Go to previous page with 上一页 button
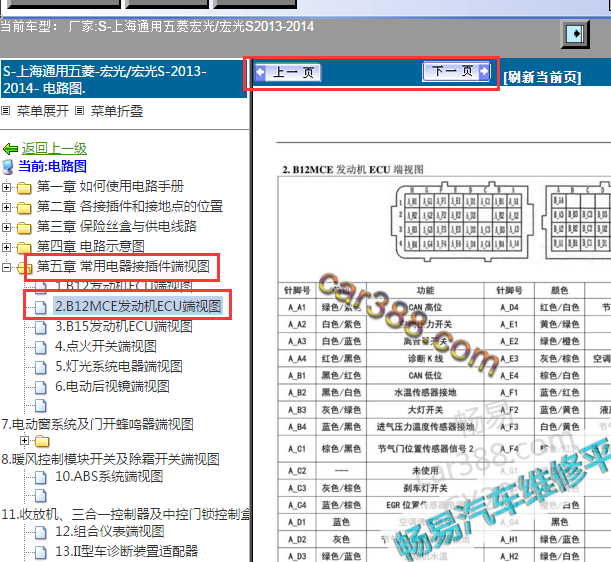Screen dimensions: 611x562 288,73
